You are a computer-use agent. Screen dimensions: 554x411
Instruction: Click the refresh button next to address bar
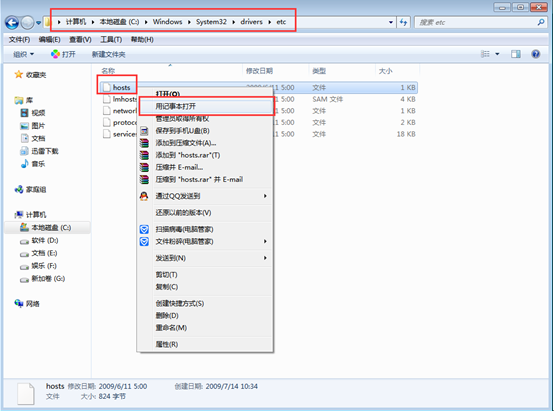tap(403, 22)
